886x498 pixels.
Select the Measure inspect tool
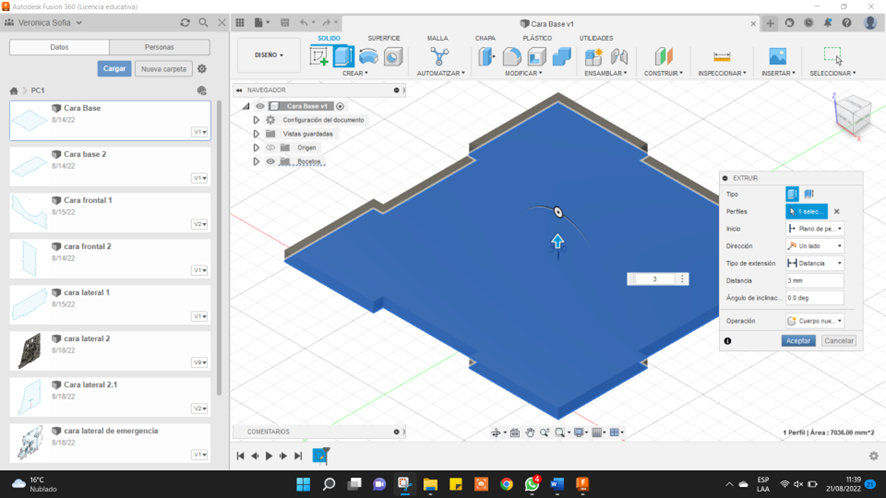pyautogui.click(x=722, y=57)
